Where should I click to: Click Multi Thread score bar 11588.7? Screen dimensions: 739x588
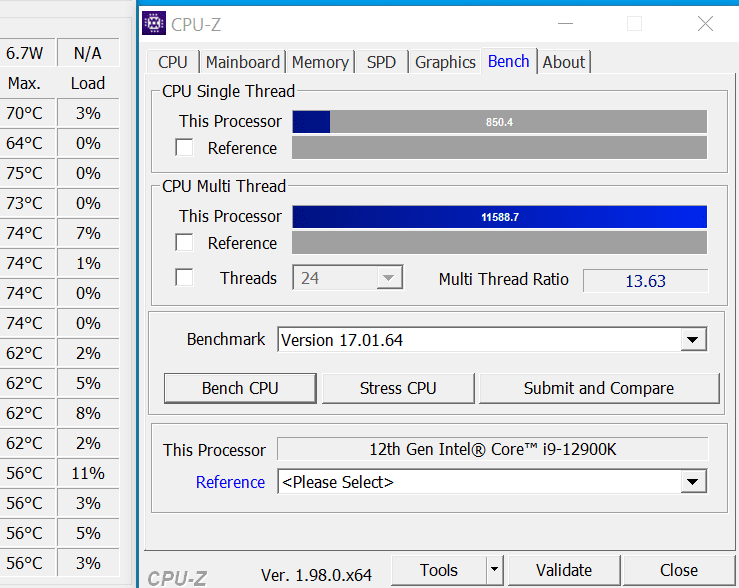click(x=500, y=217)
